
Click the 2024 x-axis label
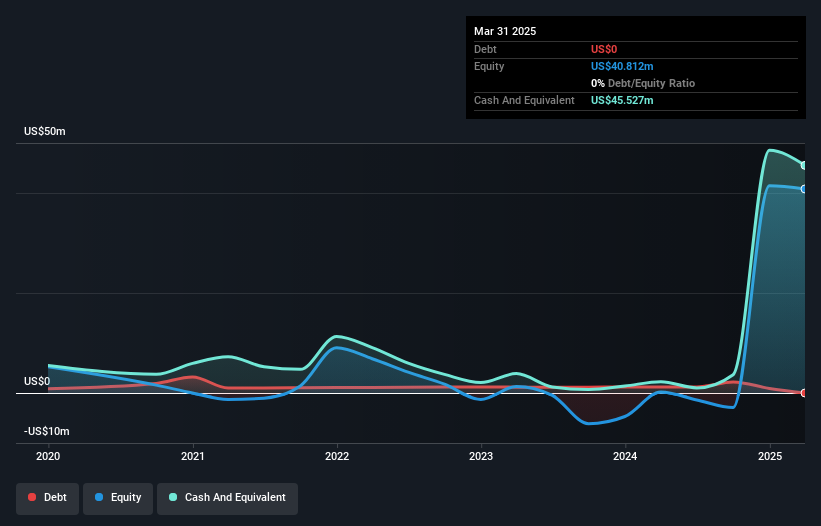(625, 456)
